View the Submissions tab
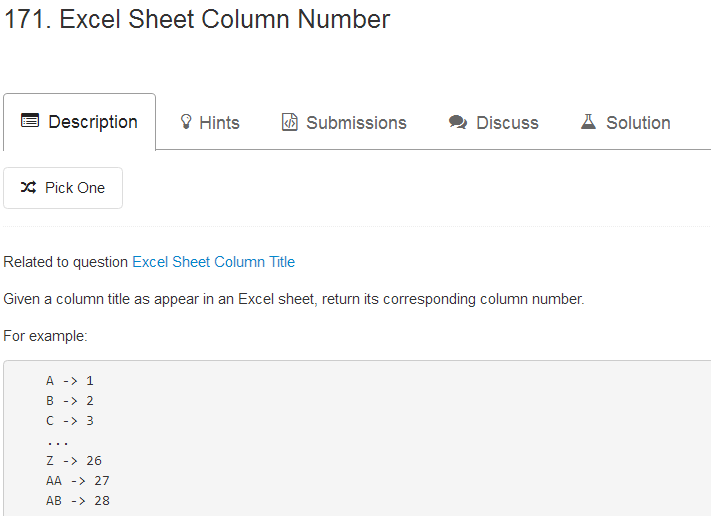 356,123
